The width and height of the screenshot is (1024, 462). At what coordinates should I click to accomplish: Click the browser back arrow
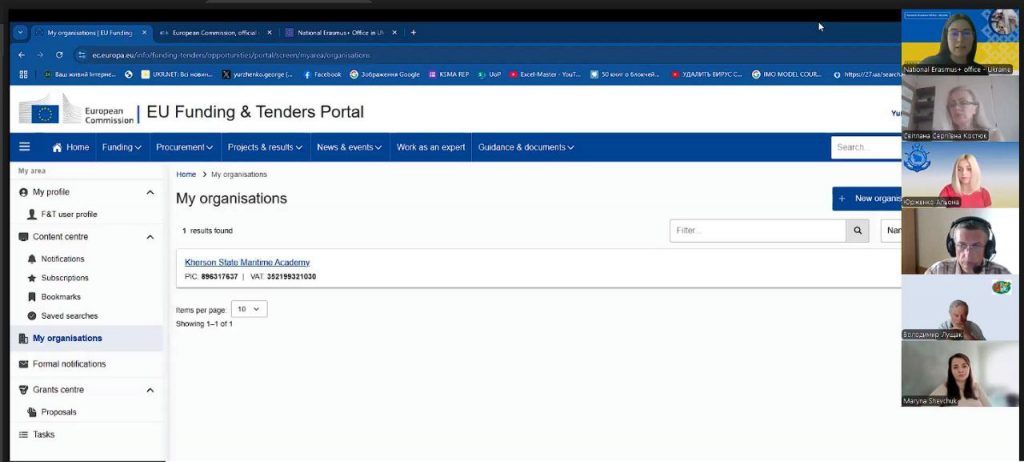click(x=22, y=55)
